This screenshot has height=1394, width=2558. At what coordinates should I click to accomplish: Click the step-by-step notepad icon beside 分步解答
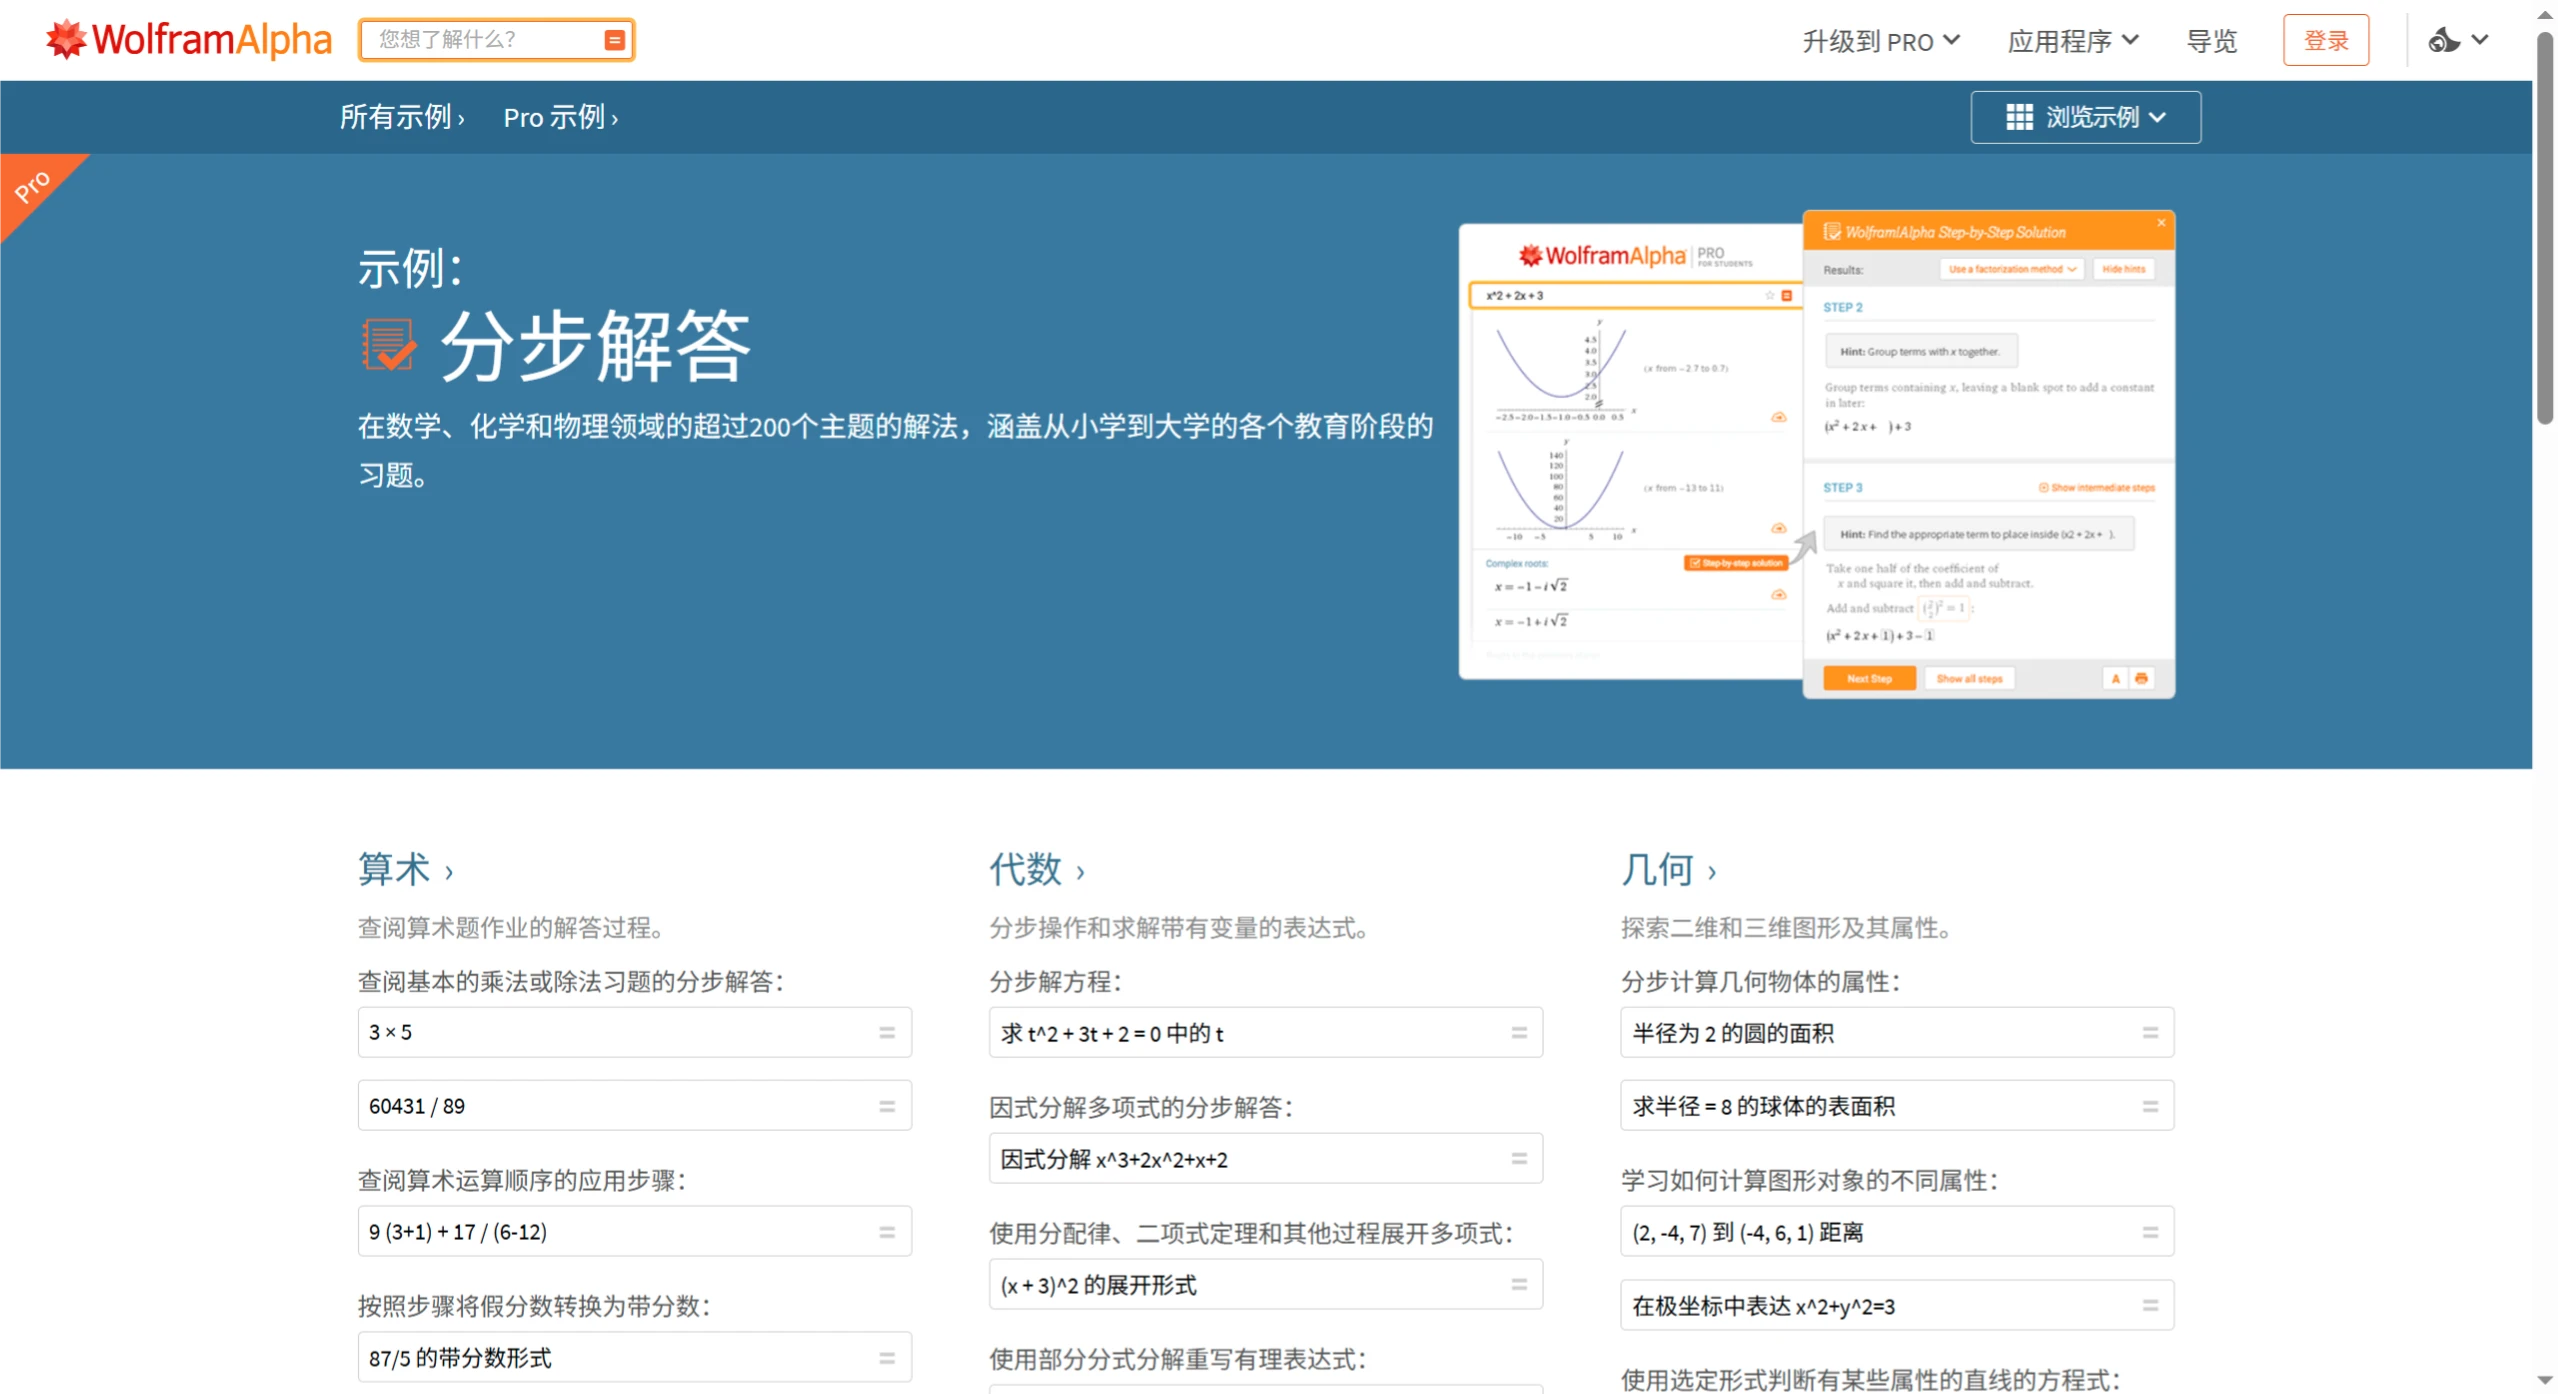tap(388, 345)
